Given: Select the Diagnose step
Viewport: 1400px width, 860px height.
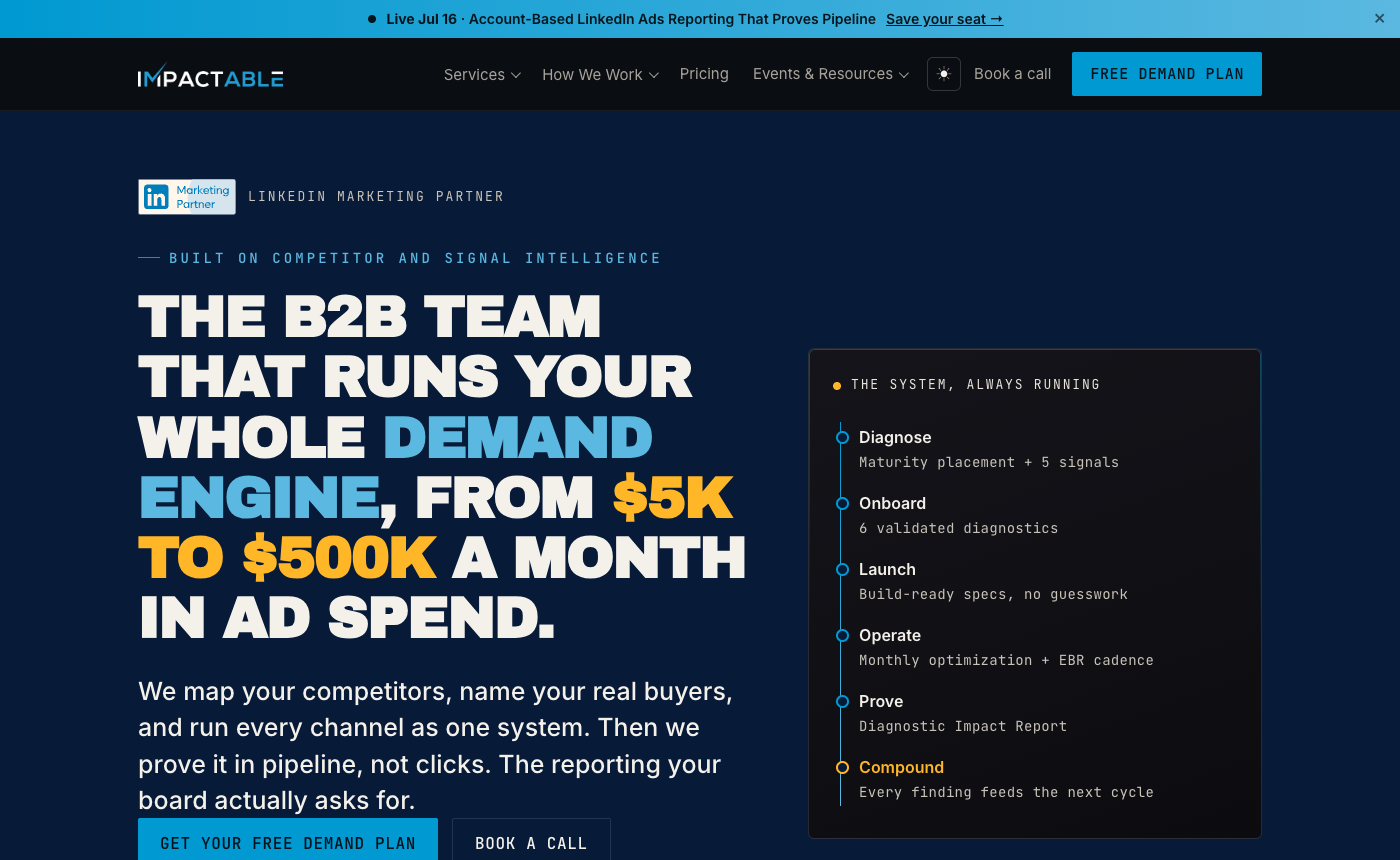Looking at the screenshot, I should [895, 438].
